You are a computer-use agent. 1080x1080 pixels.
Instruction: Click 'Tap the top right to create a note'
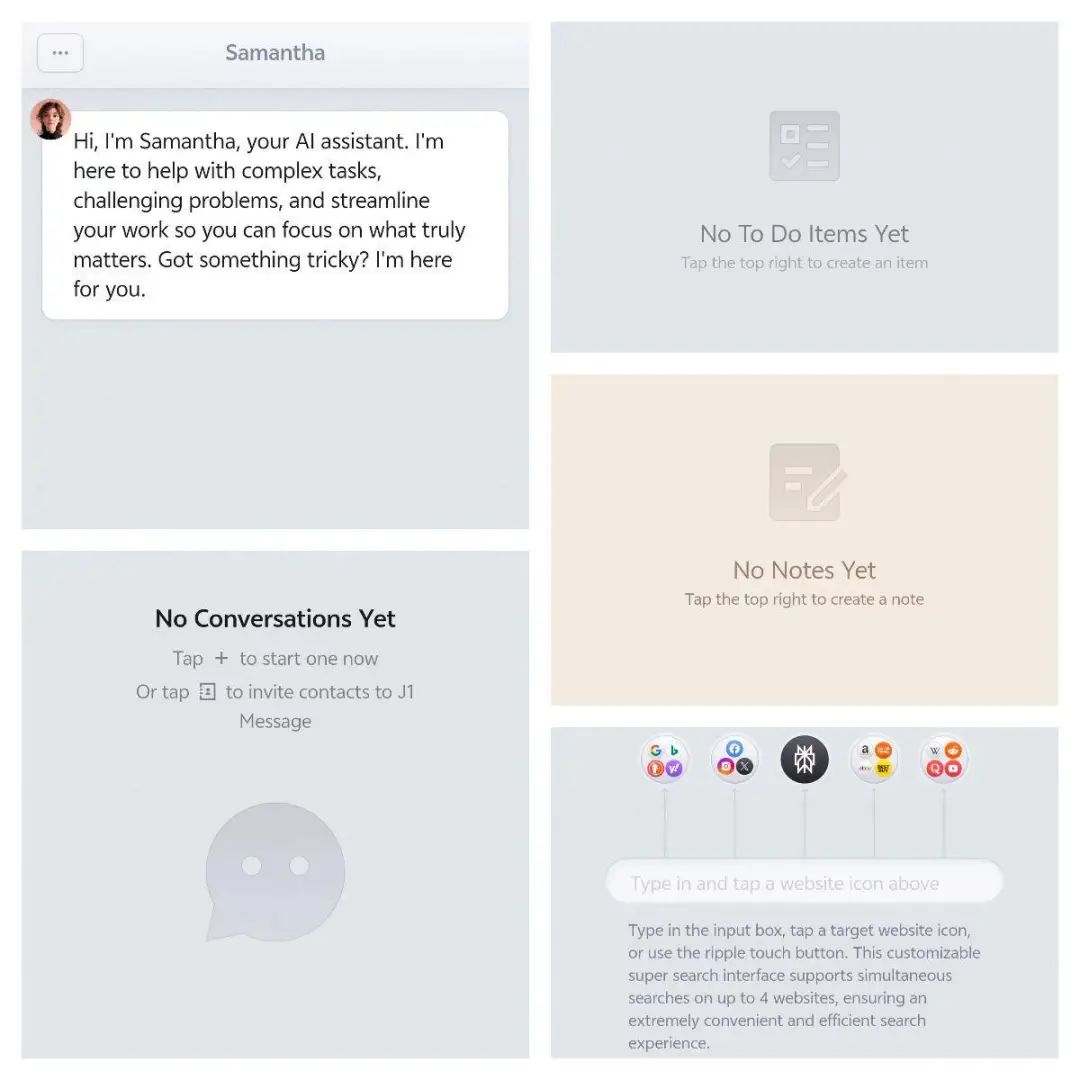[804, 599]
